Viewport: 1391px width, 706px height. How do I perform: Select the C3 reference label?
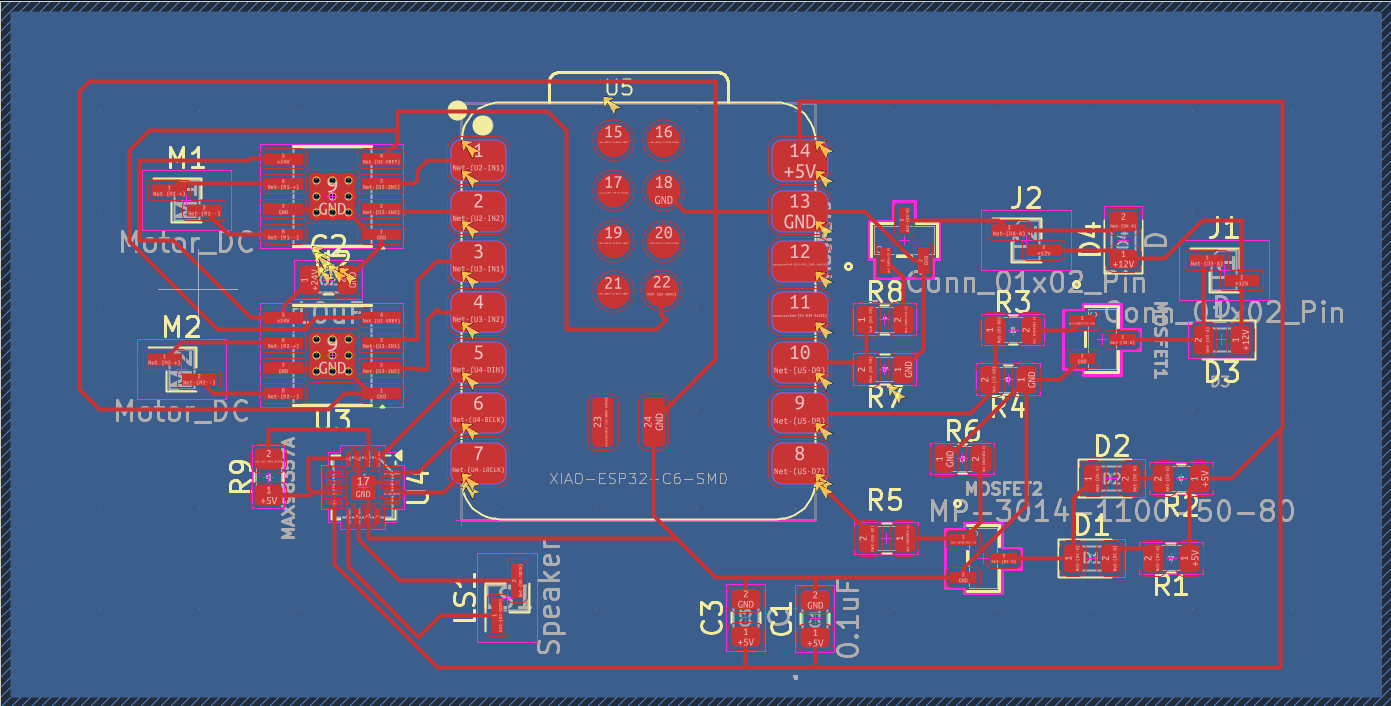[x=711, y=617]
